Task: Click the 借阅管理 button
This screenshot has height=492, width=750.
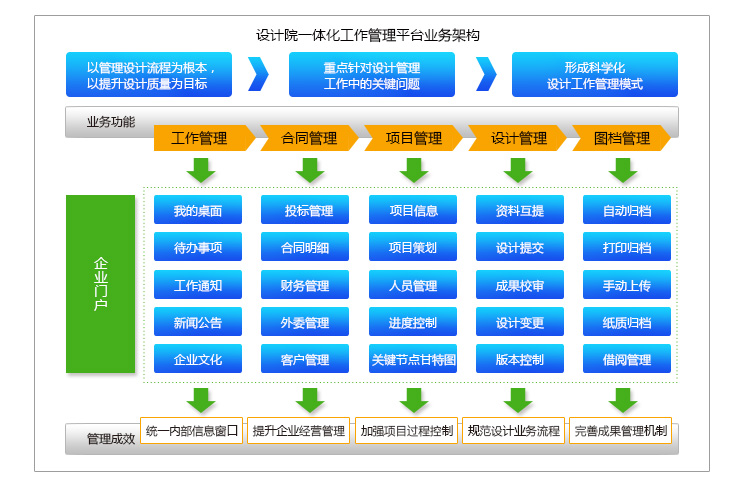Action: (627, 359)
